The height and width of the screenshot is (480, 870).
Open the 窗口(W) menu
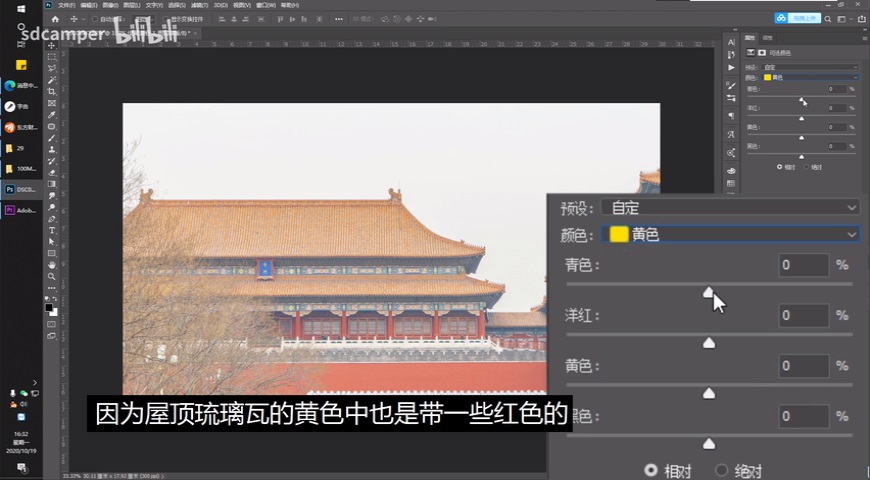tap(266, 5)
